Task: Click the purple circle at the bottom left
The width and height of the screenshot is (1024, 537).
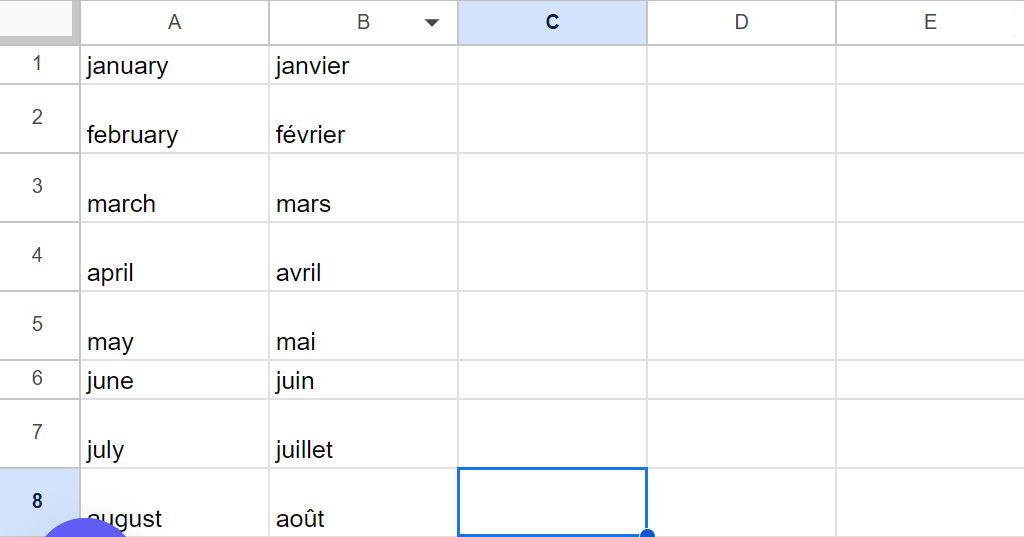Action: pos(85,528)
